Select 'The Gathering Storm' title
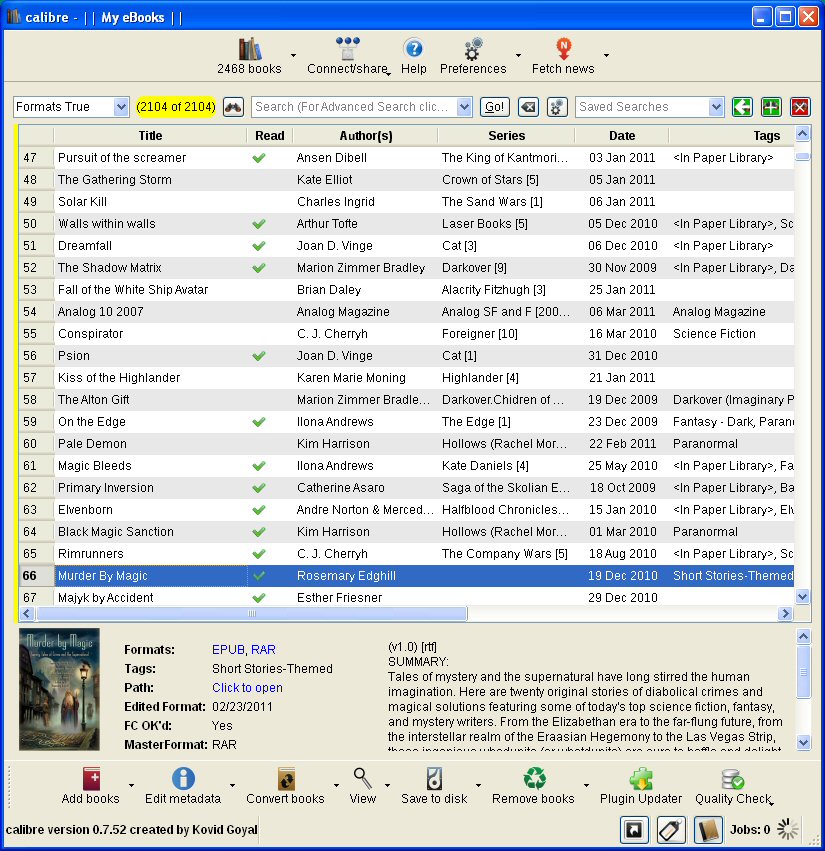 115,180
